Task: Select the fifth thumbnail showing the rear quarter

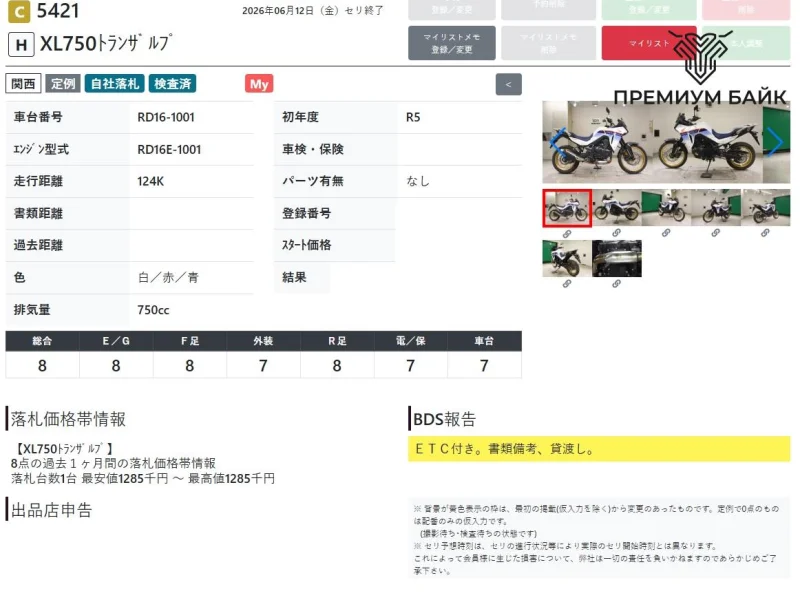Action: (765, 208)
